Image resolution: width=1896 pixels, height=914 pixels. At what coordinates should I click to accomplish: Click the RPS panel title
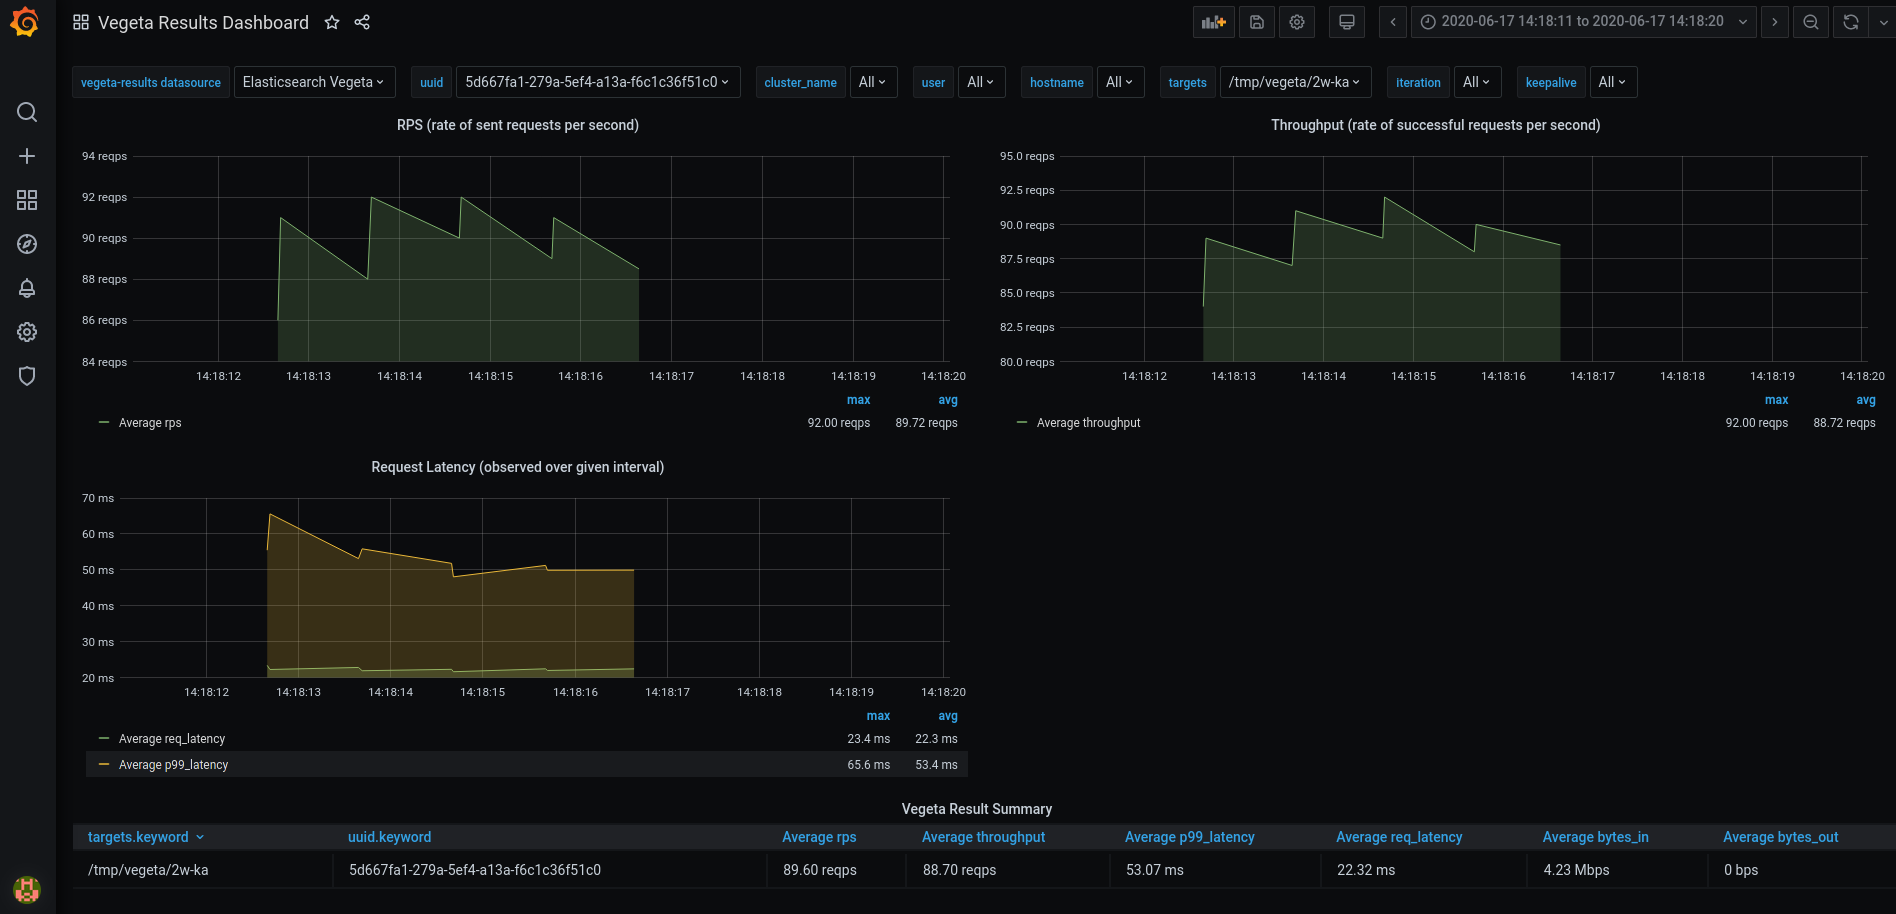click(518, 125)
